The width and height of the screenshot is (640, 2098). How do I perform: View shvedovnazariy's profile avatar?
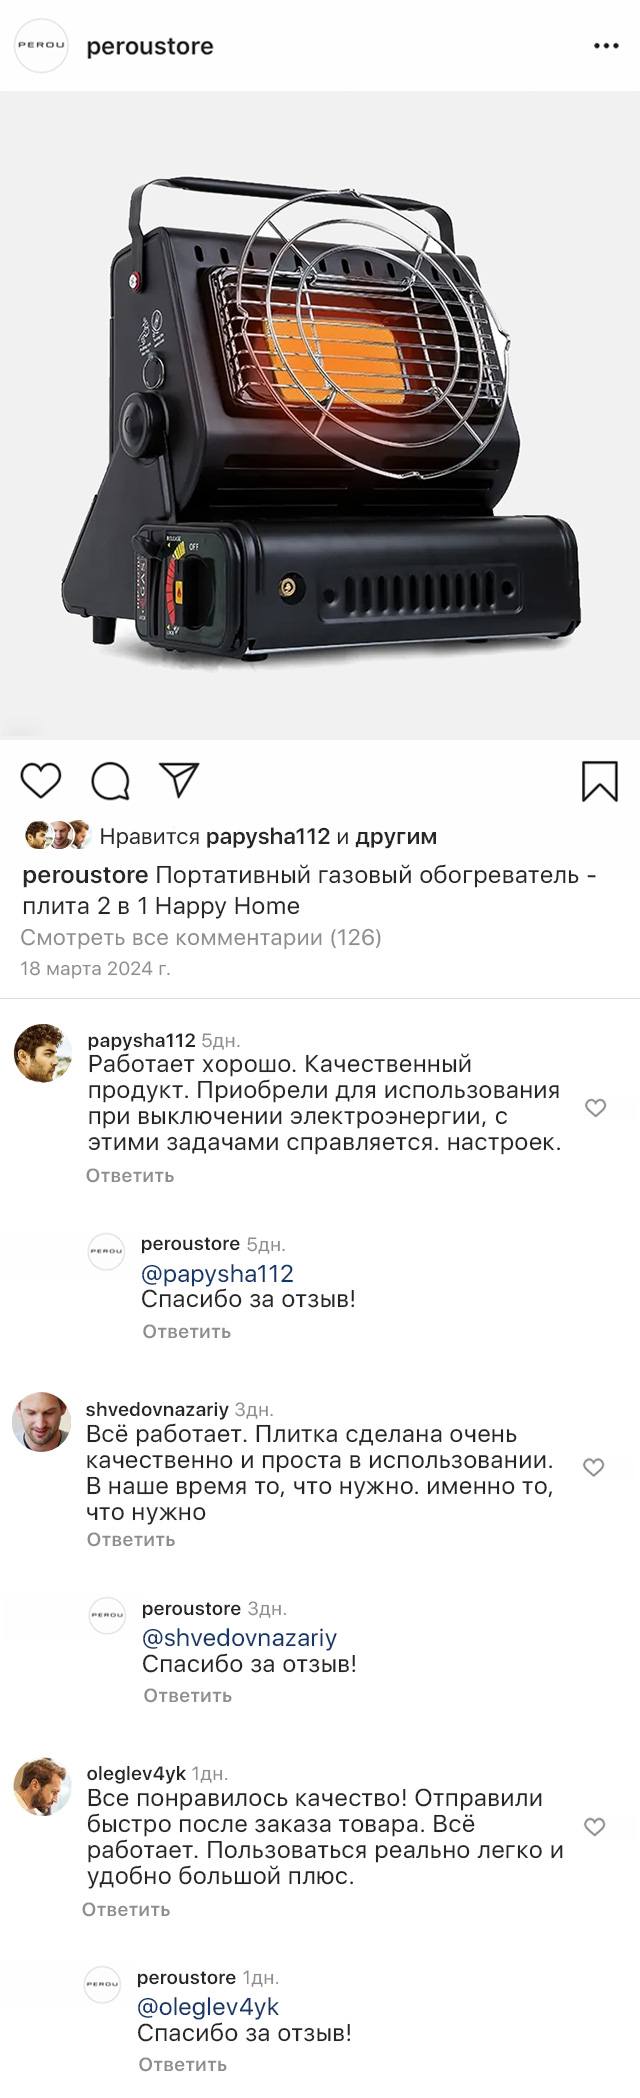(41, 1421)
